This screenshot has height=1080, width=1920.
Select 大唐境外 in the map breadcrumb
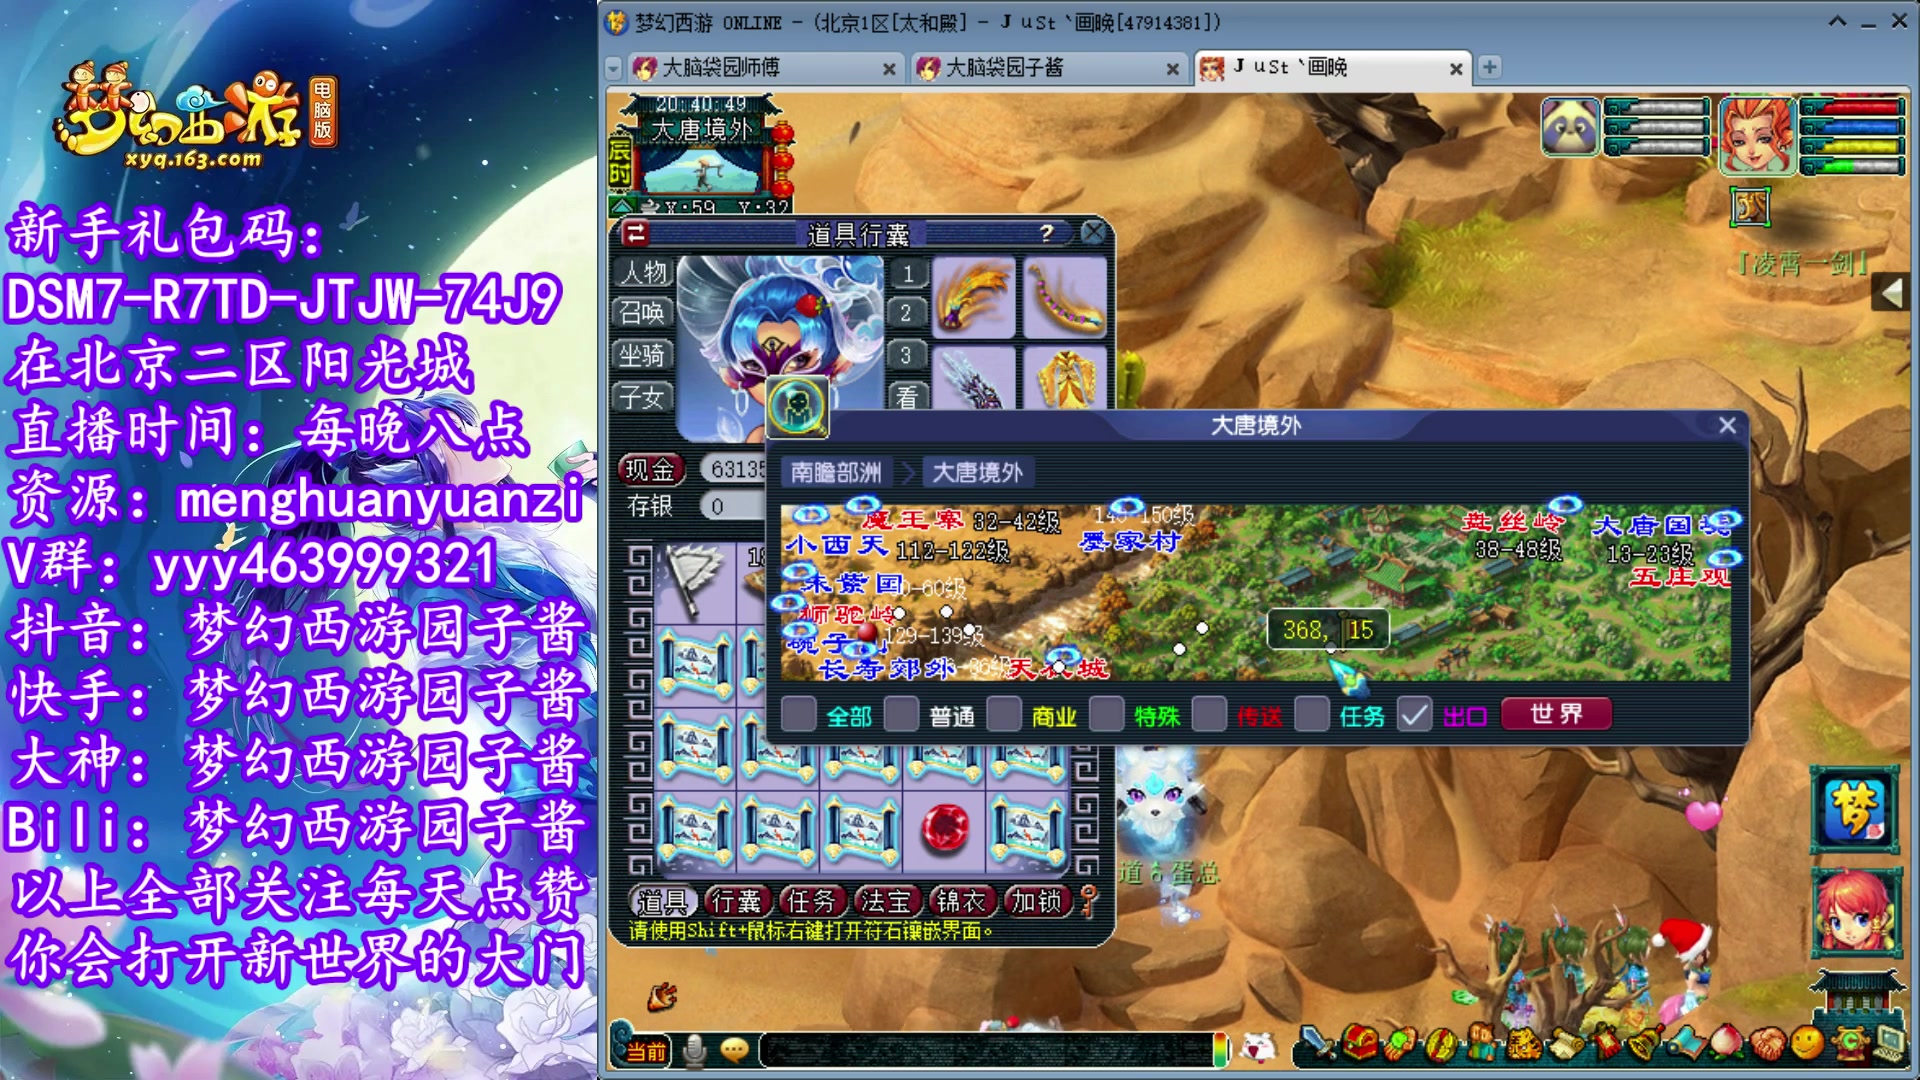coord(976,472)
